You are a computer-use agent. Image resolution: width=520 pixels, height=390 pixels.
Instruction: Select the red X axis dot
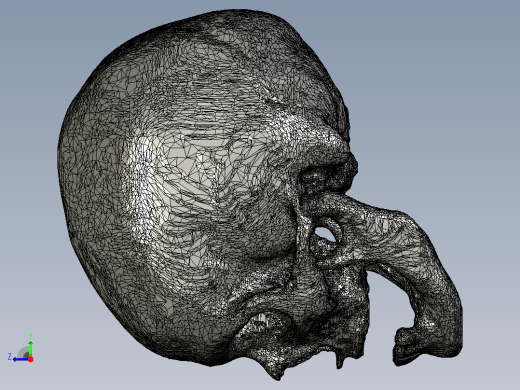point(31,359)
